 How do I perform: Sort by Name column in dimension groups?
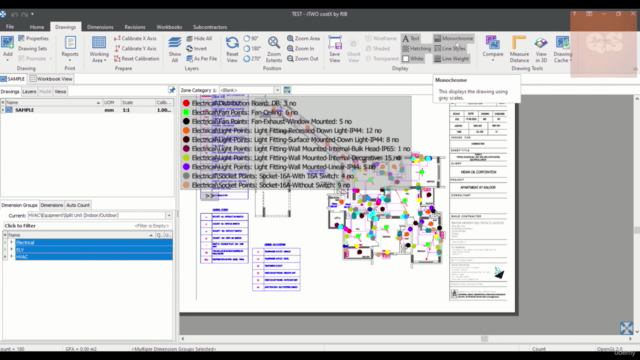pos(81,235)
